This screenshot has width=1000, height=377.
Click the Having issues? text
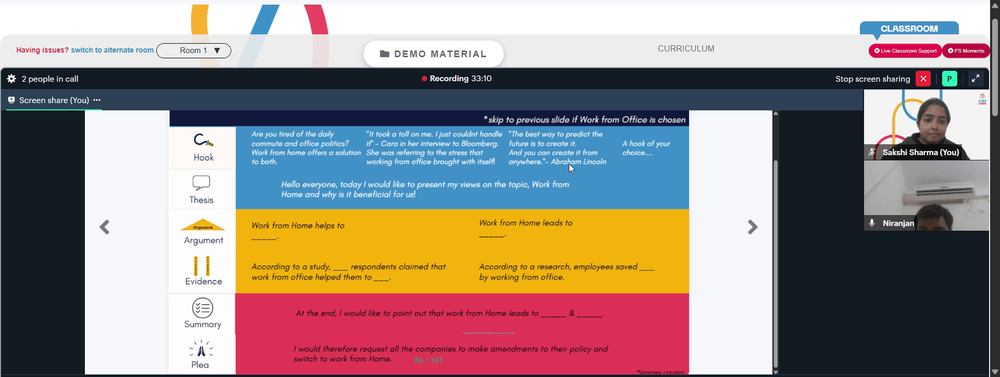pyautogui.click(x=42, y=50)
